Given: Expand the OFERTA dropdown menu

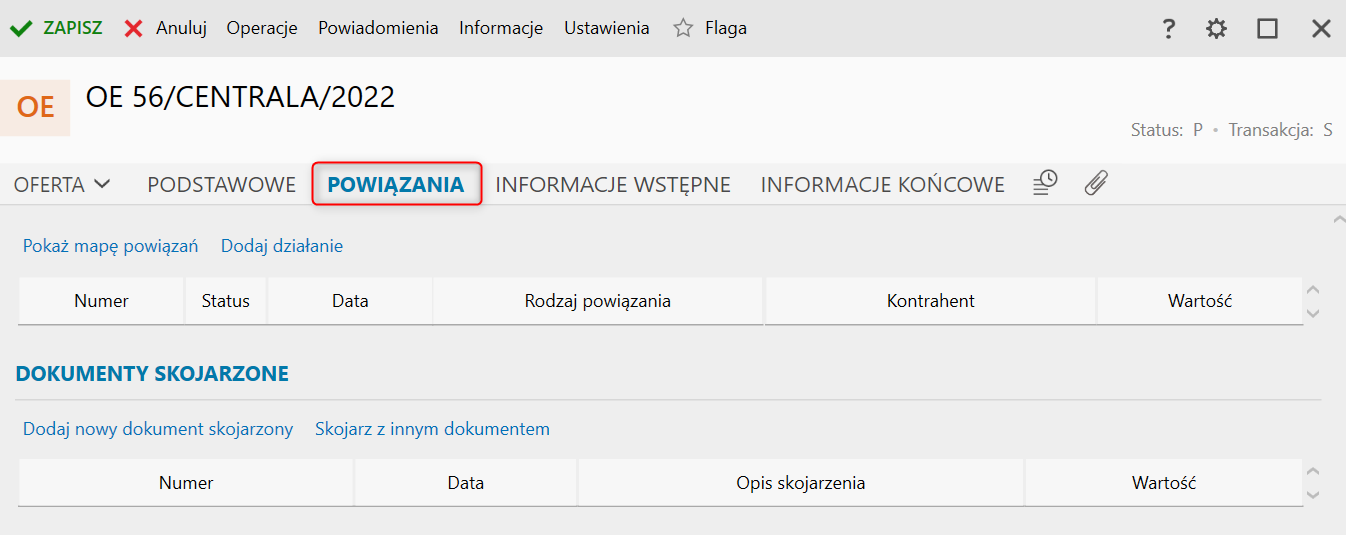Looking at the screenshot, I should pos(62,184).
